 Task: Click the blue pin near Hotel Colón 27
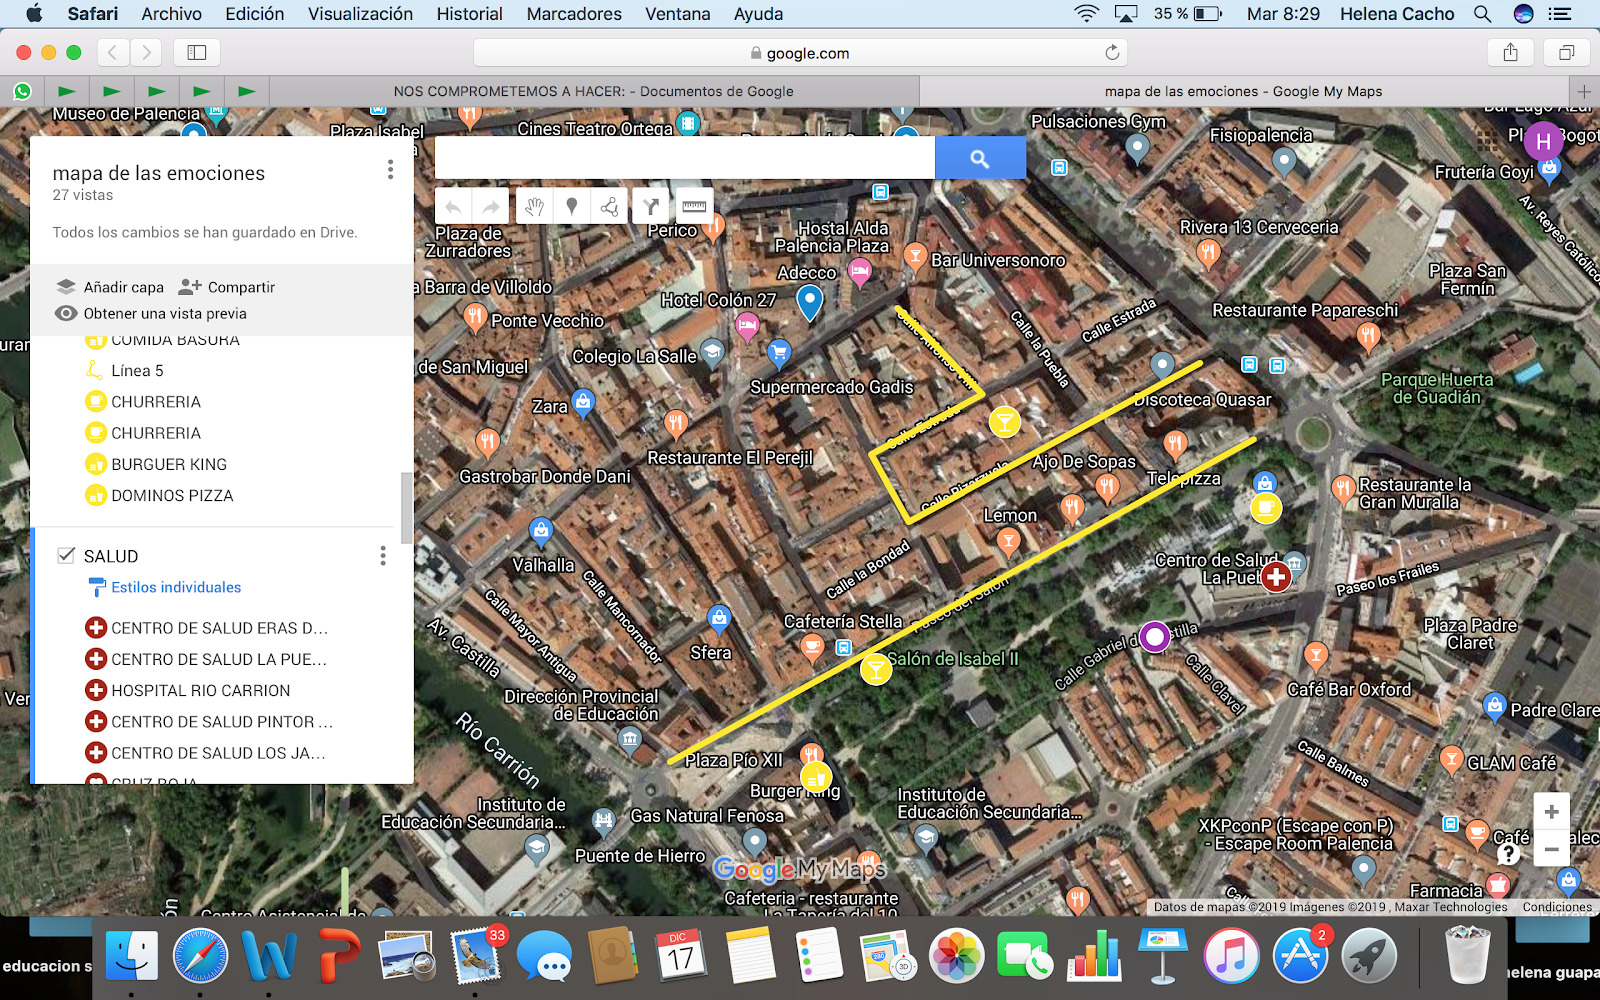809,301
